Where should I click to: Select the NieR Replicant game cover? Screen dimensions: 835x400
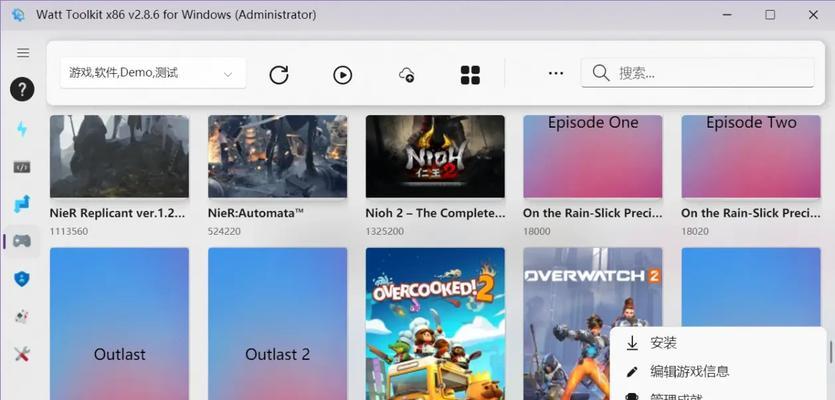click(x=119, y=157)
